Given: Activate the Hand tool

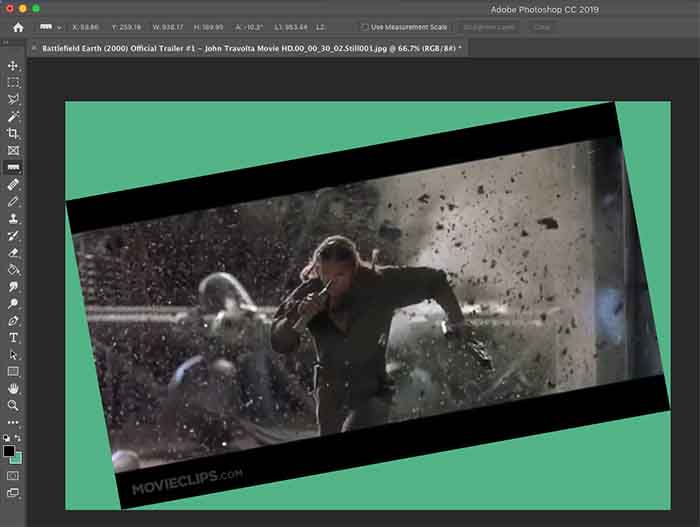Looking at the screenshot, I should click(13, 388).
